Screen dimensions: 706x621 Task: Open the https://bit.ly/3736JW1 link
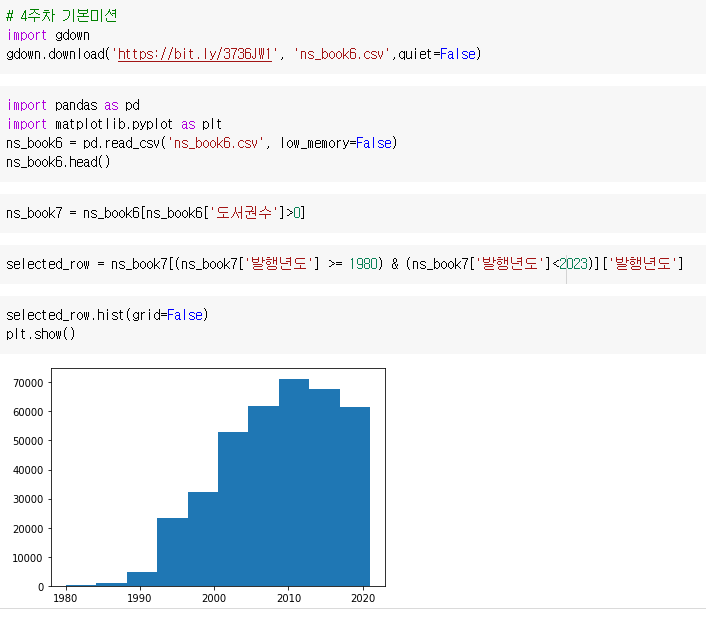point(195,54)
